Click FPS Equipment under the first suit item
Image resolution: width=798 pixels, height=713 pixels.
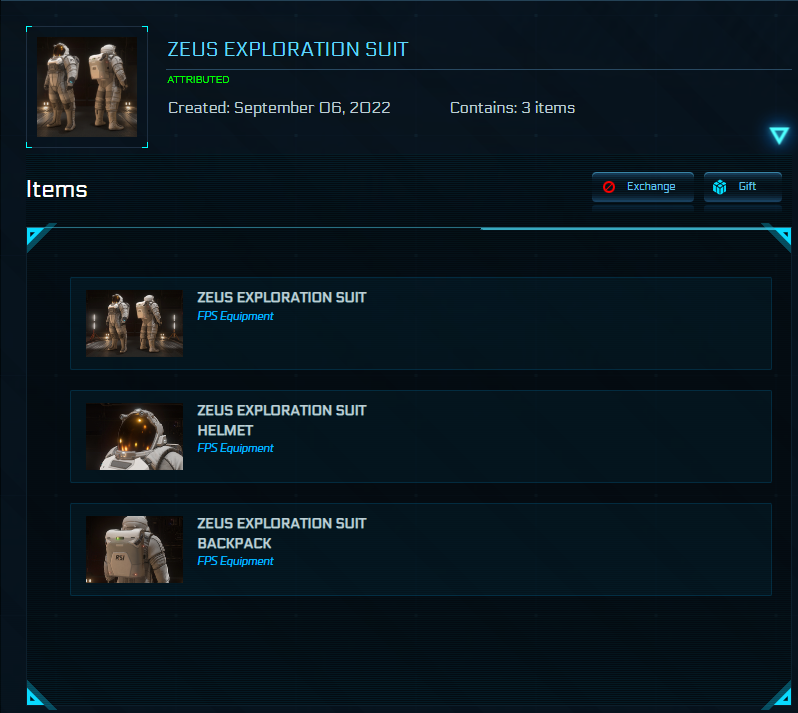tap(235, 316)
